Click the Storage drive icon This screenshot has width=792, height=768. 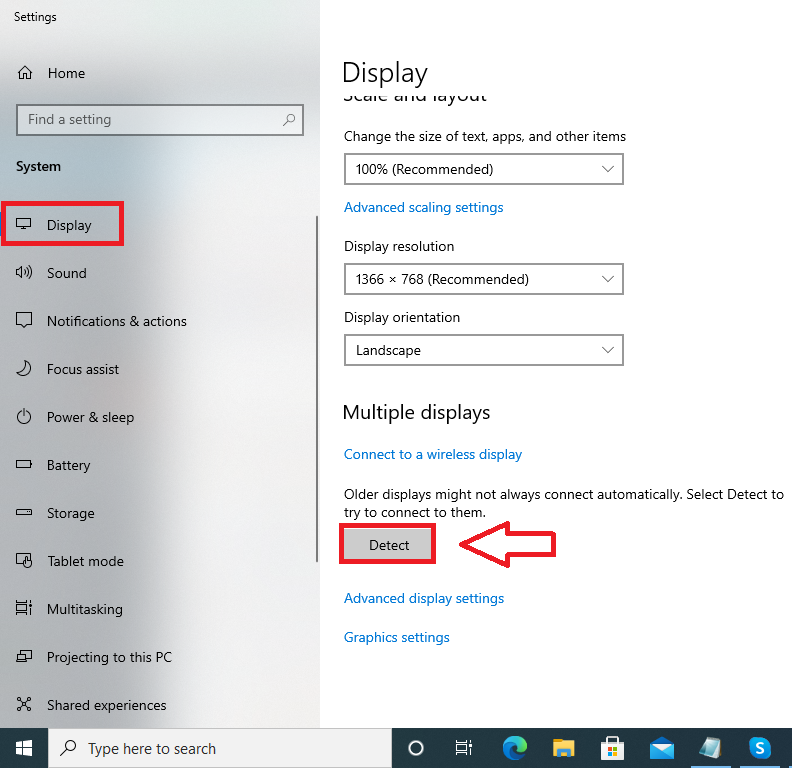click(x=24, y=512)
